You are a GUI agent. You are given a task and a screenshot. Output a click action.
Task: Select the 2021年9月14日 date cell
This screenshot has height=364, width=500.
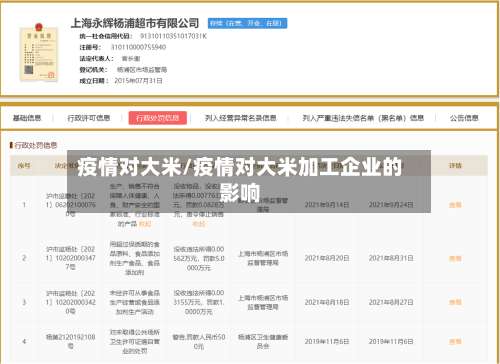point(327,205)
